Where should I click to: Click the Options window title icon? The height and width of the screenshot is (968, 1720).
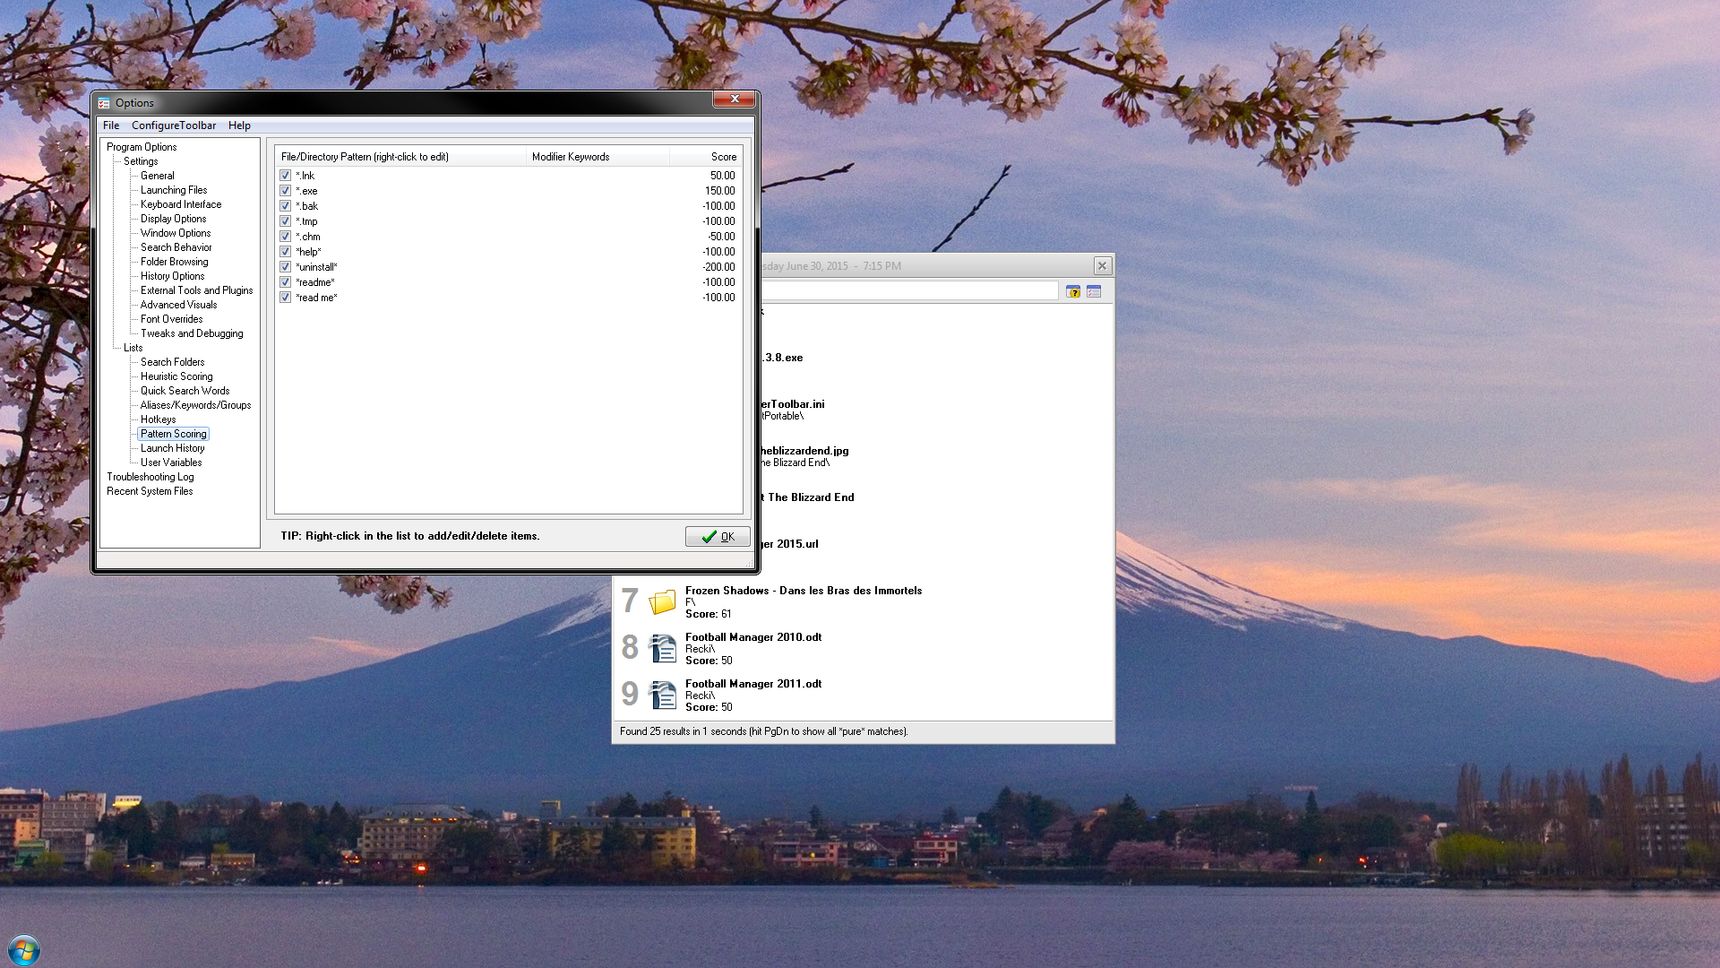104,103
